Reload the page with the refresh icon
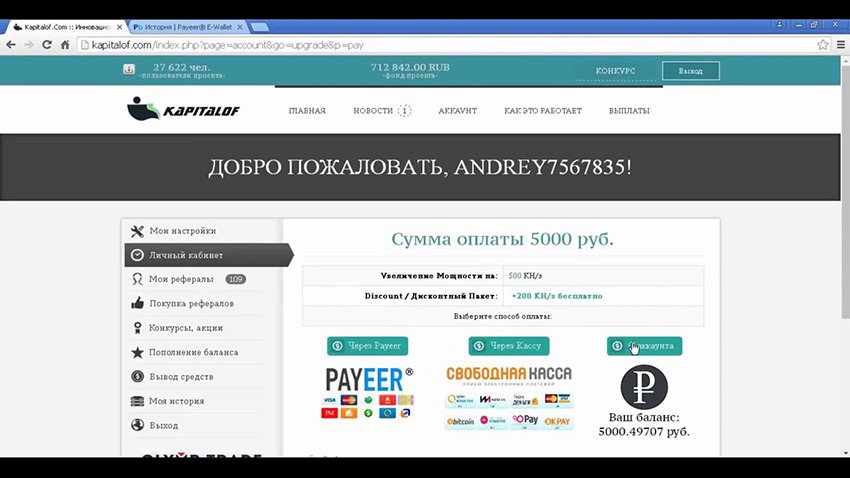This screenshot has height=478, width=850. pyautogui.click(x=47, y=45)
